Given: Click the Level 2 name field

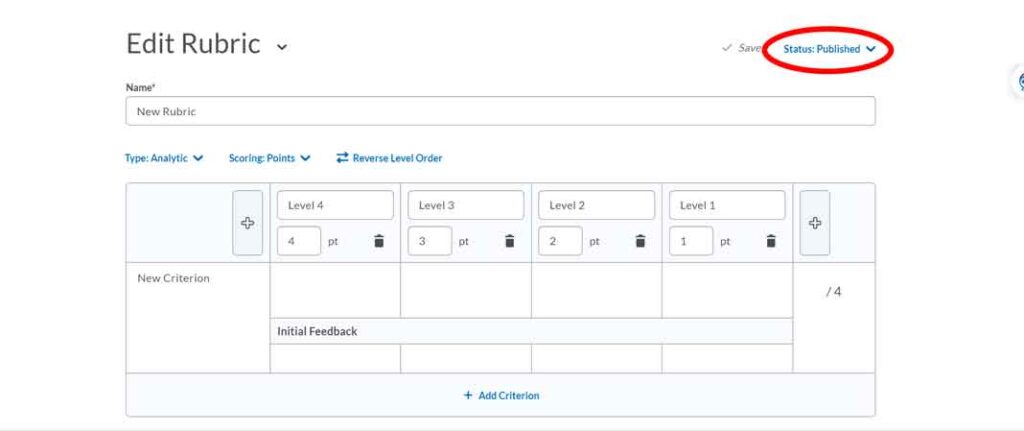Looking at the screenshot, I should click(596, 205).
